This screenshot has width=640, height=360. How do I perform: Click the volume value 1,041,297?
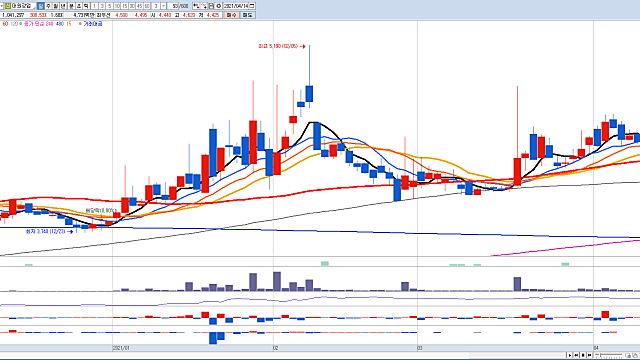pyautogui.click(x=13, y=15)
